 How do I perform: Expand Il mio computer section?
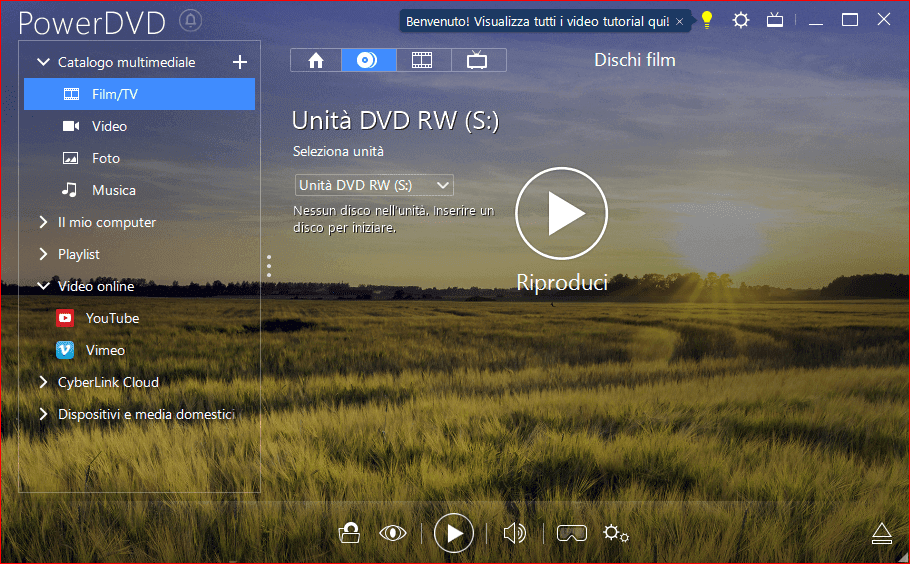(x=43, y=222)
